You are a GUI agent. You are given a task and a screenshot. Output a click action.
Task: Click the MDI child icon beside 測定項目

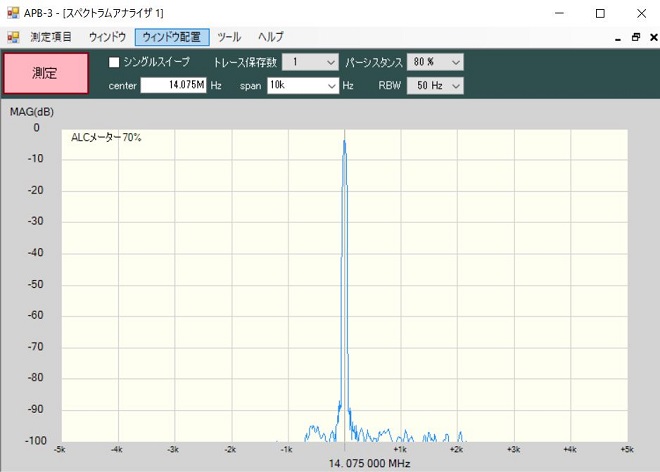pos(13,37)
